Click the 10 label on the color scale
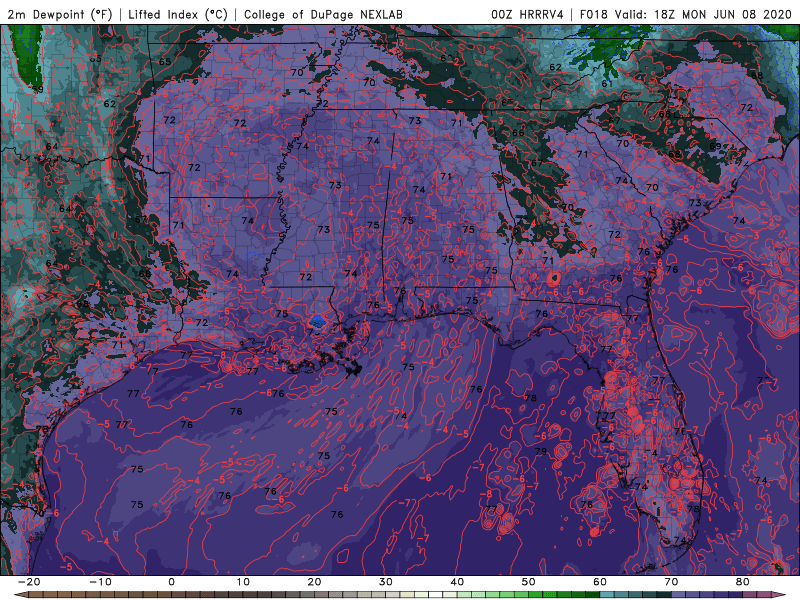 pos(243,582)
